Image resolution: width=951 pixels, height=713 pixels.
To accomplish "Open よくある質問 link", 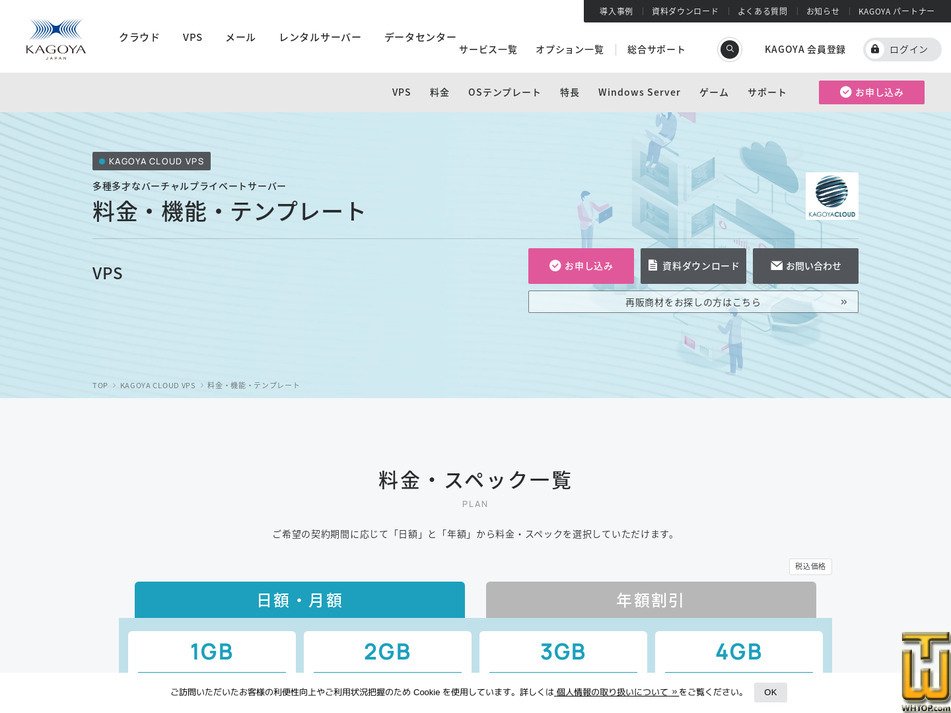I will tap(762, 11).
